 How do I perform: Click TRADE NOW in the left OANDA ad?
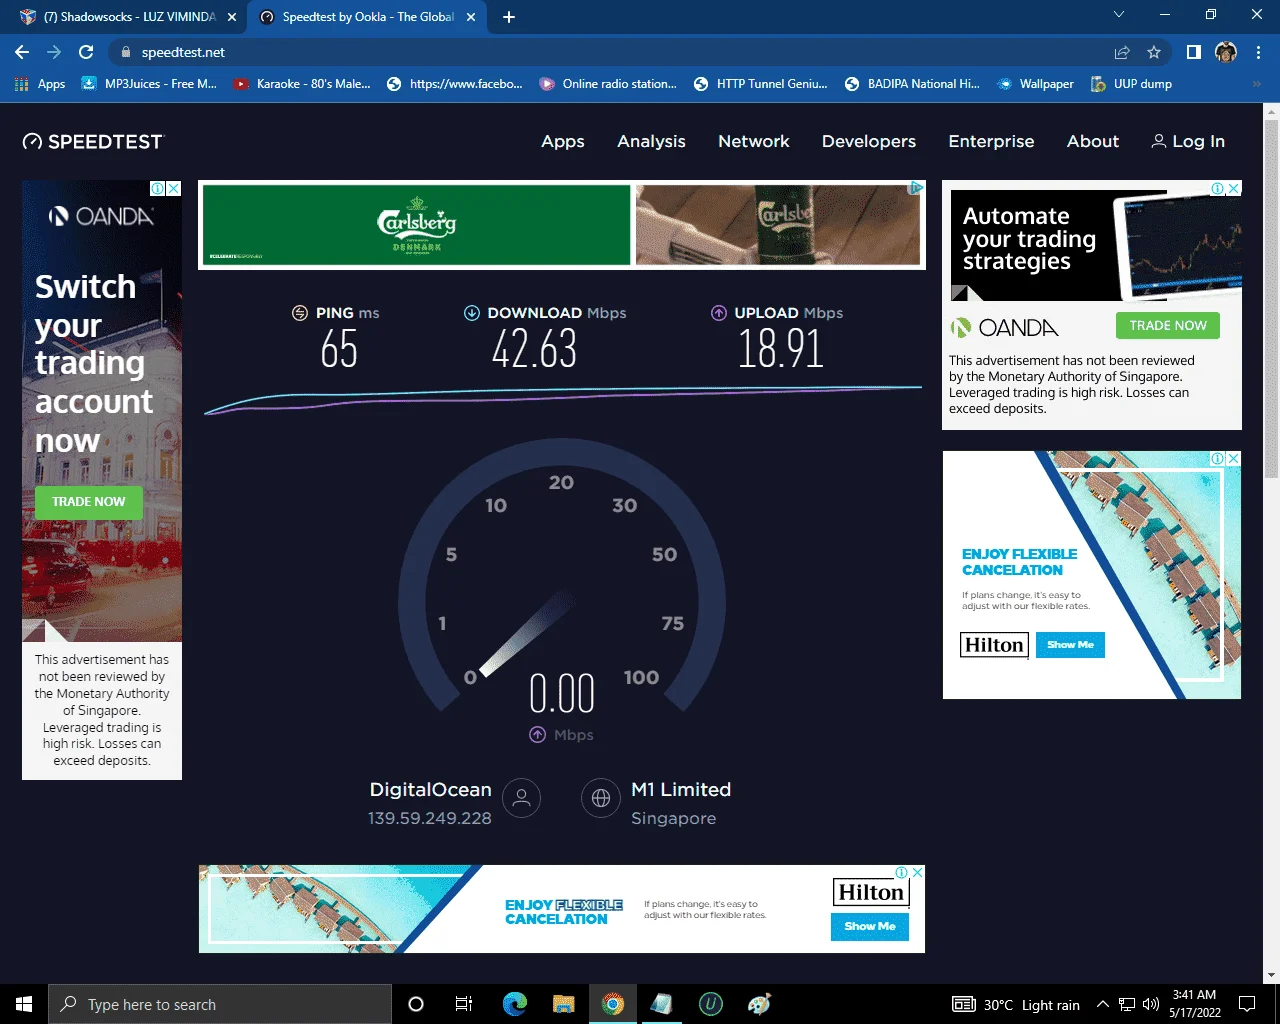pyautogui.click(x=89, y=502)
